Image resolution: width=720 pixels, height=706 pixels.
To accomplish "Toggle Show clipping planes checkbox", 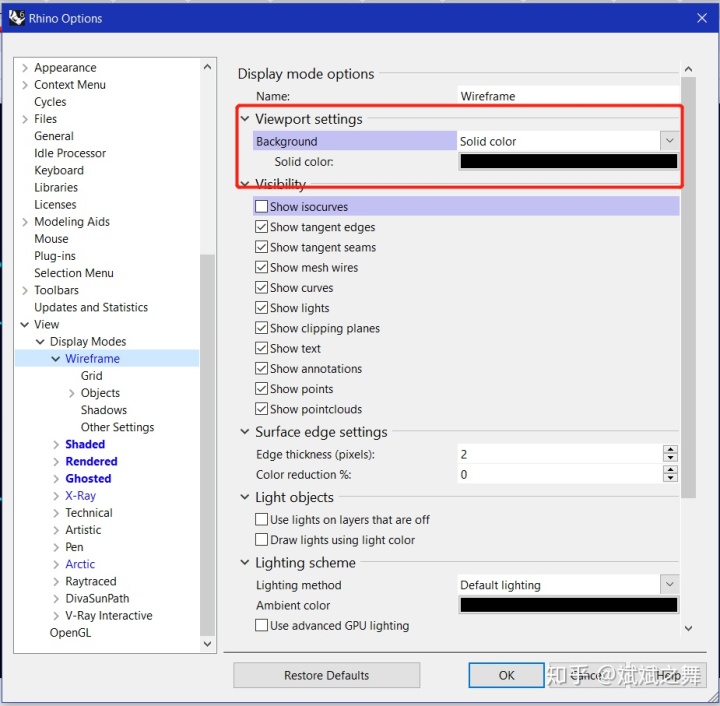I will coord(261,328).
